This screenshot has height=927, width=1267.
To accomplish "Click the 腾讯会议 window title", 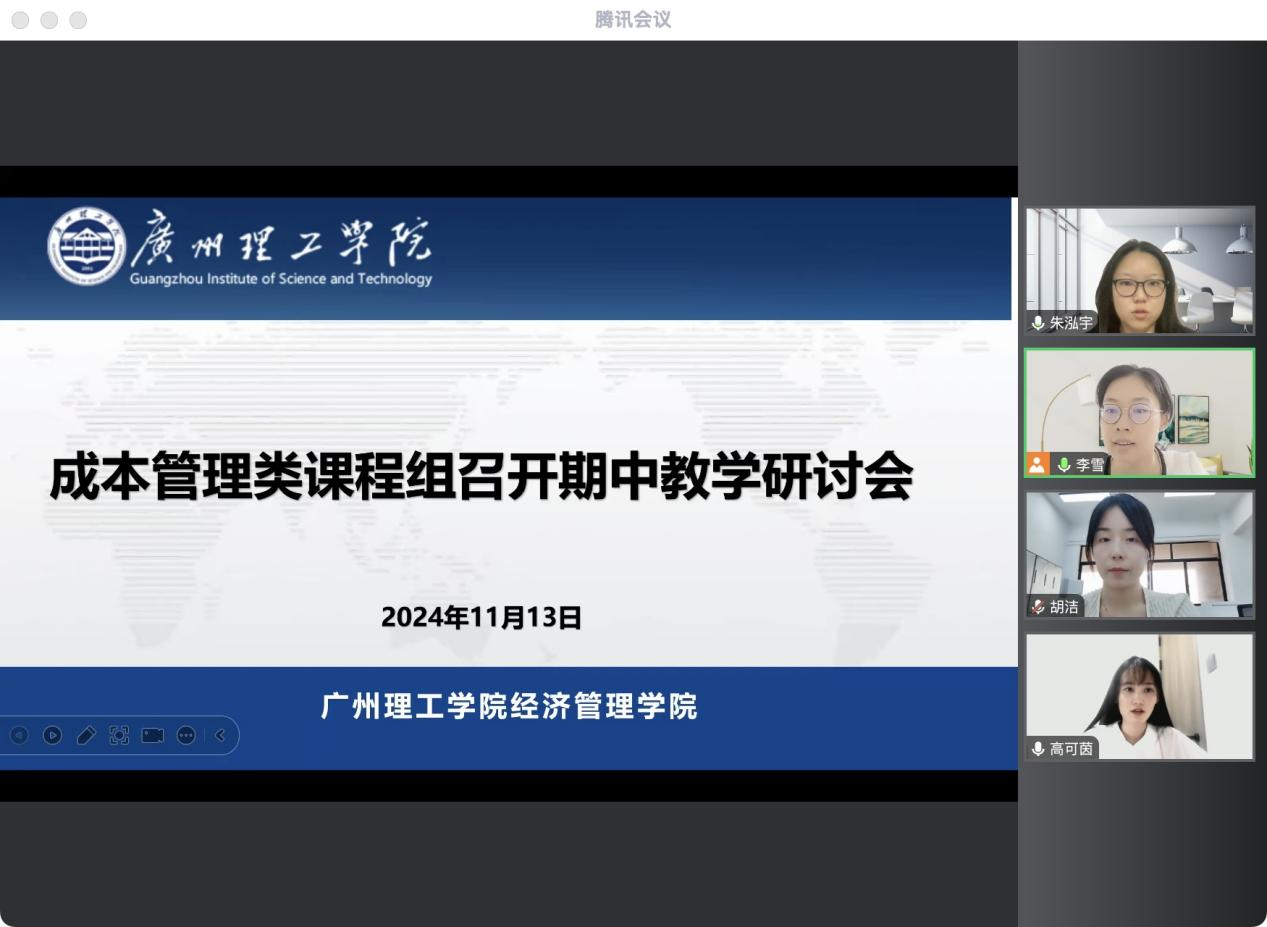I will (x=633, y=20).
